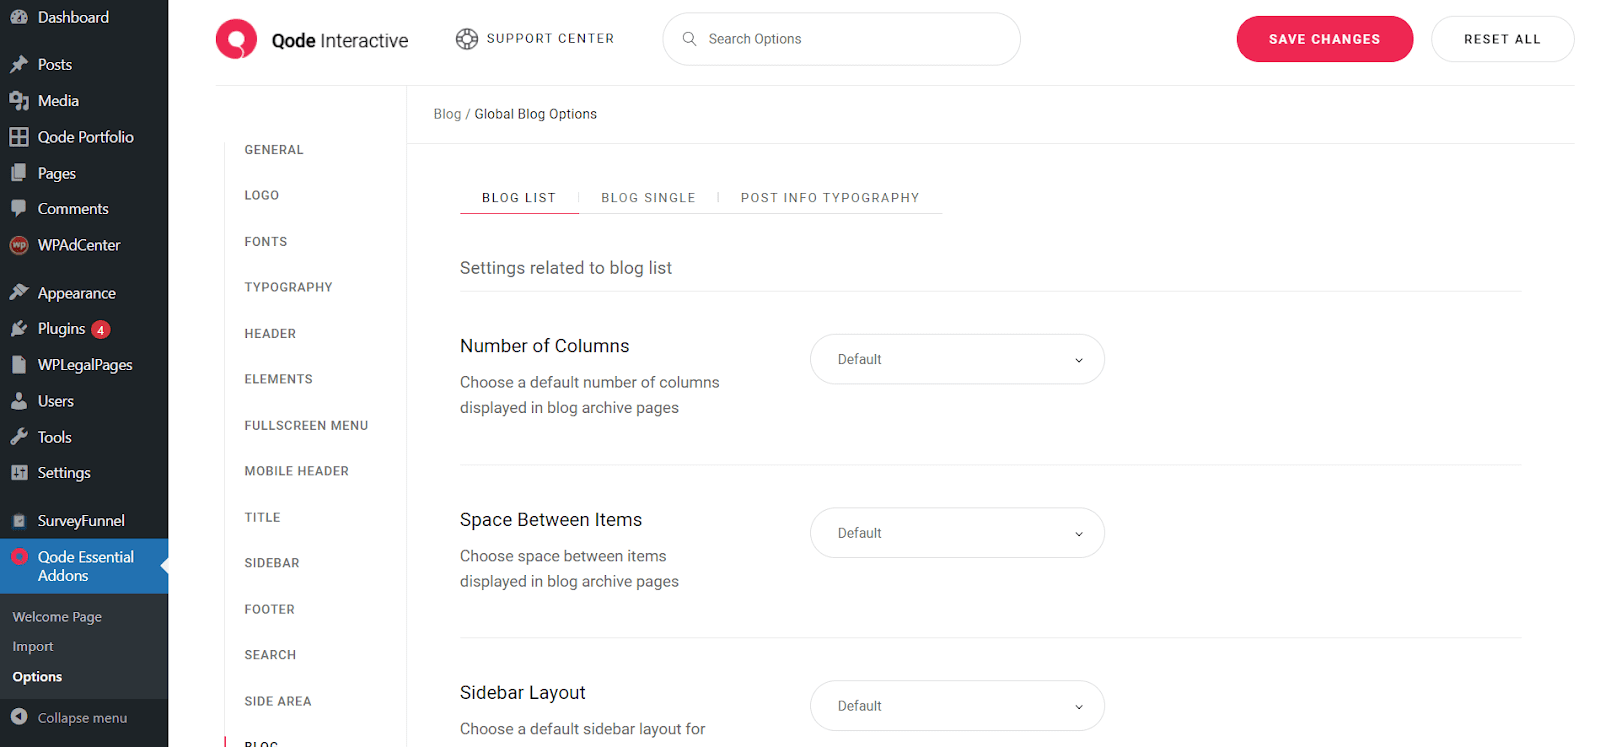This screenshot has height=747, width=1600.
Task: Open the Typography options section
Action: 288,287
